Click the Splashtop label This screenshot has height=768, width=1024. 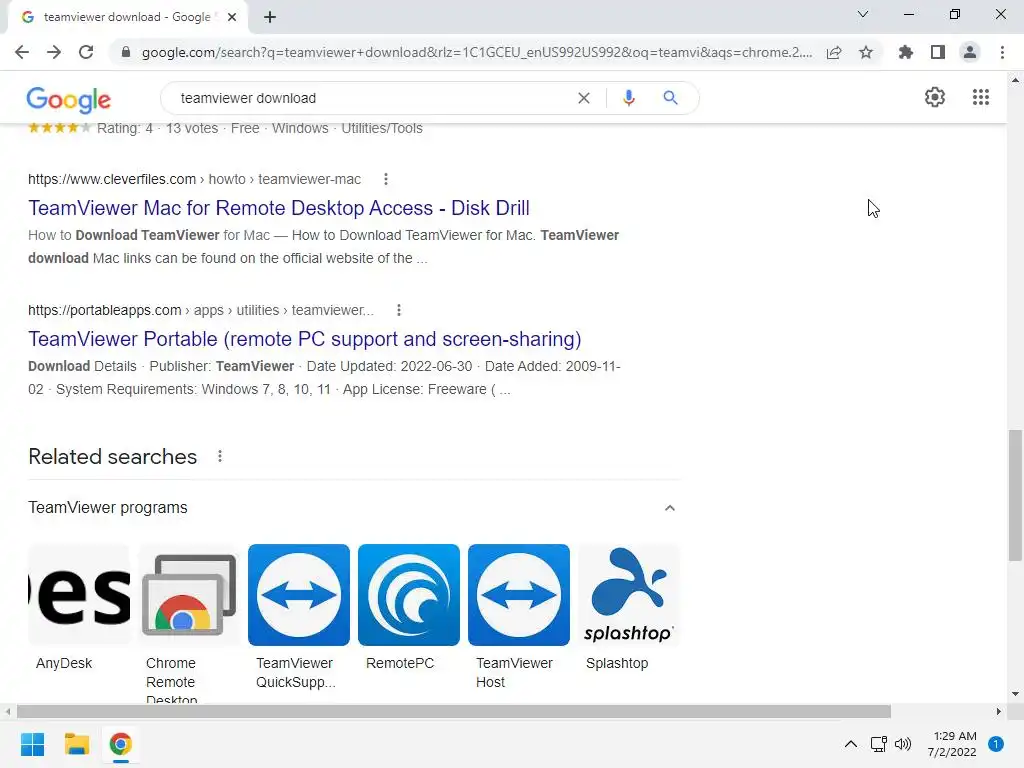pos(617,664)
